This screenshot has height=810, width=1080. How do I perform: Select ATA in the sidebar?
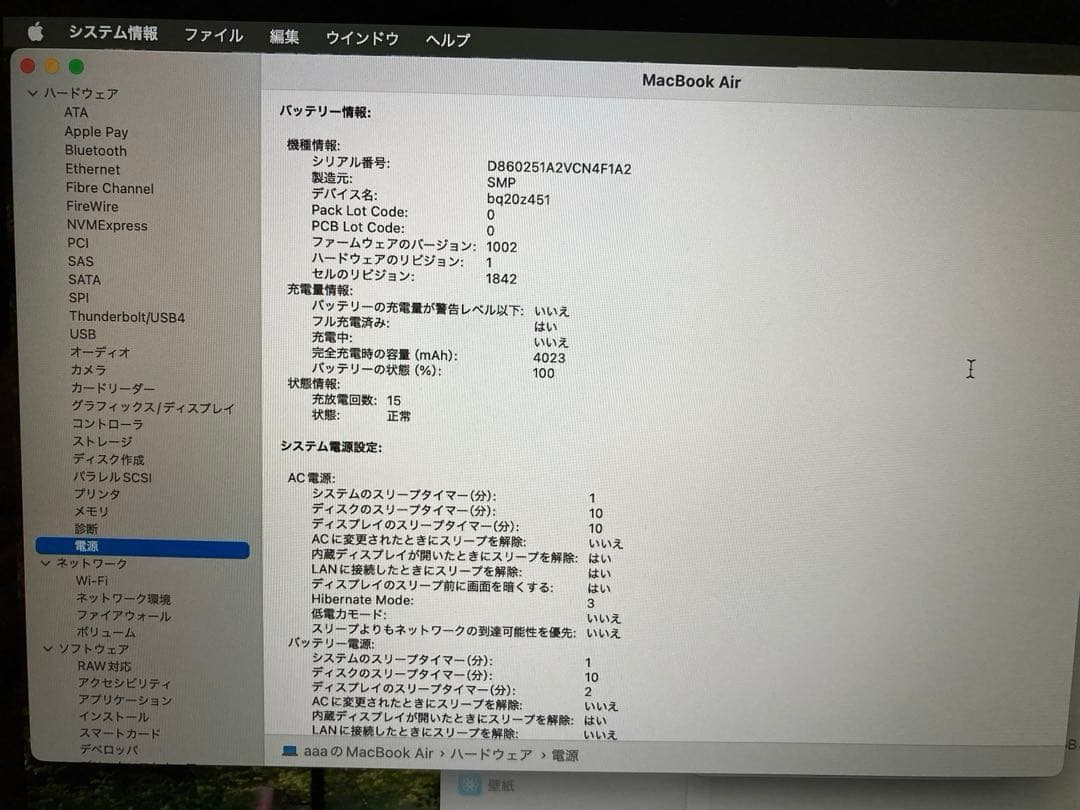(76, 112)
